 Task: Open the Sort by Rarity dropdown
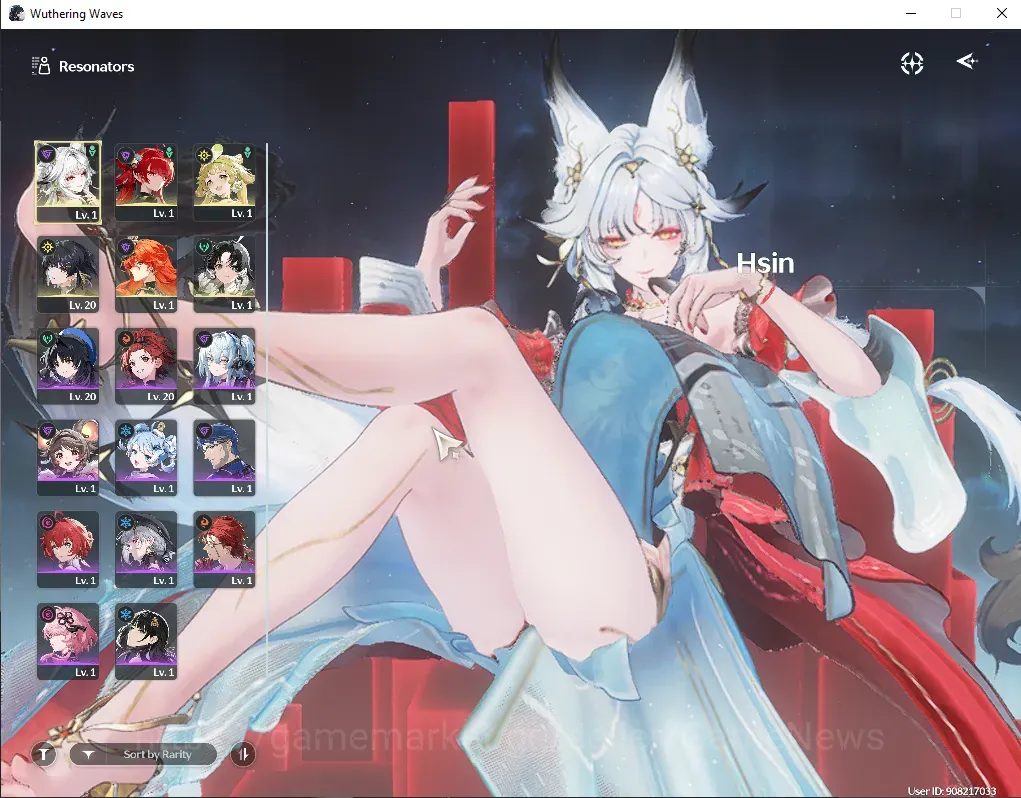[143, 754]
